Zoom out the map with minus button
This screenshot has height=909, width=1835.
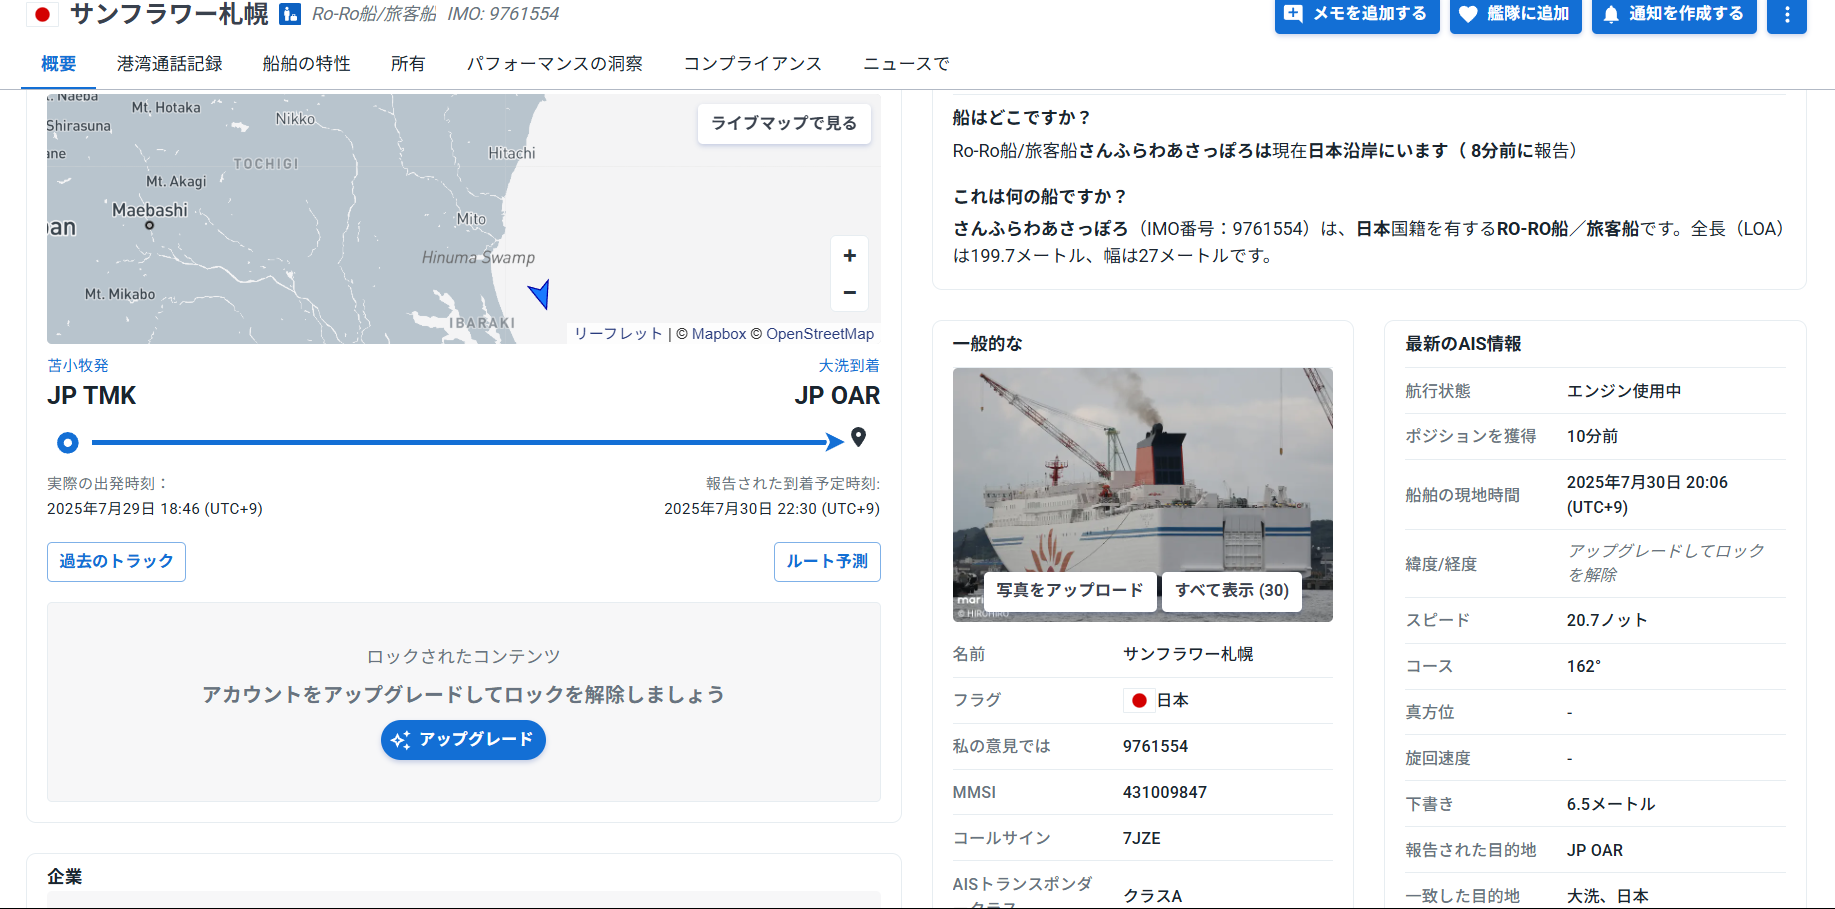coord(849,292)
